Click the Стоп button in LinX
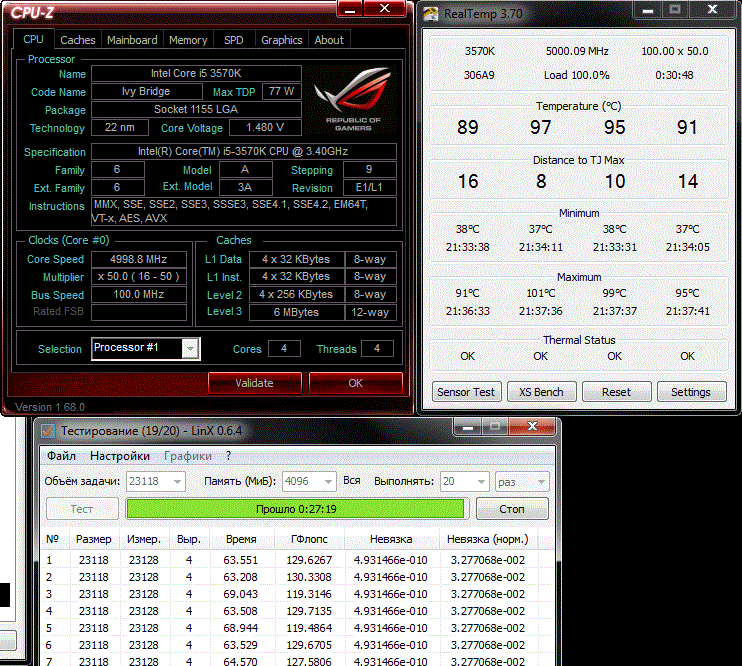Viewport: 742px width, 666px height. [512, 509]
